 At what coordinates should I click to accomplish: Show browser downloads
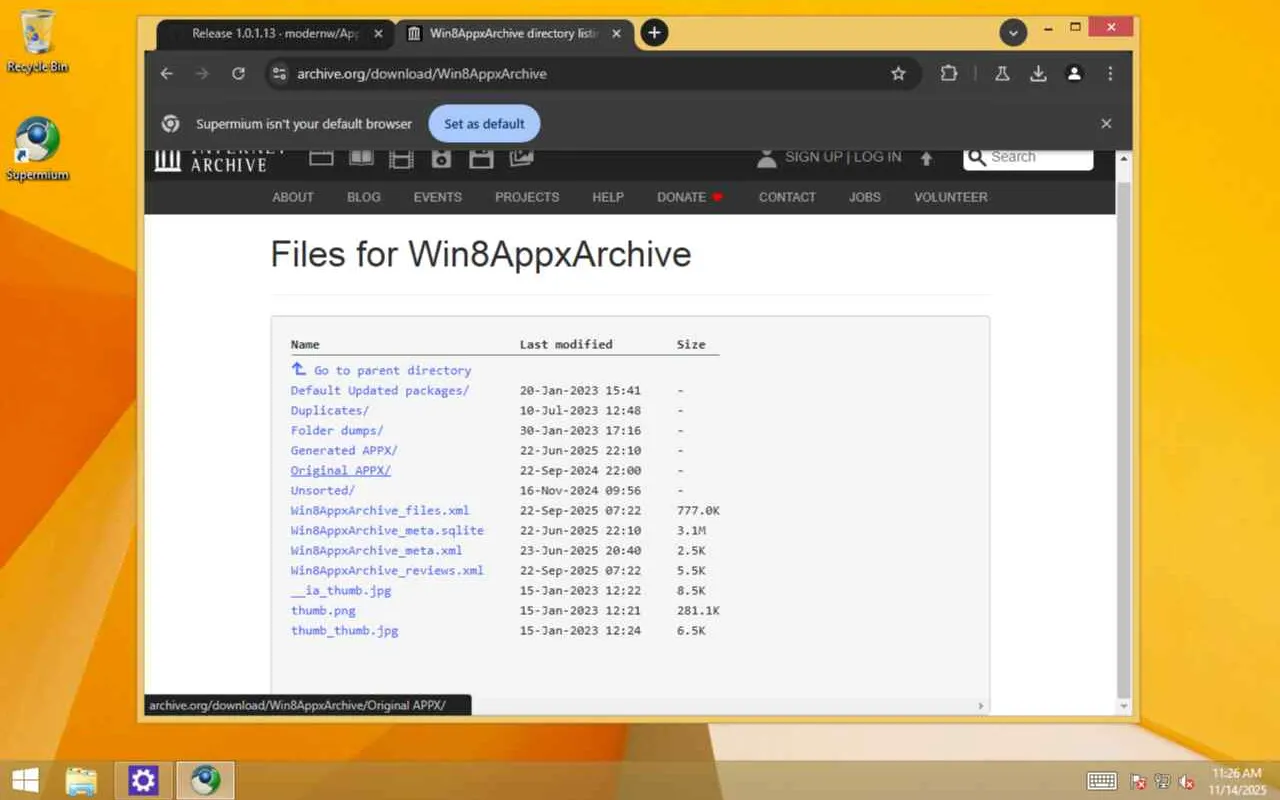coord(1038,73)
